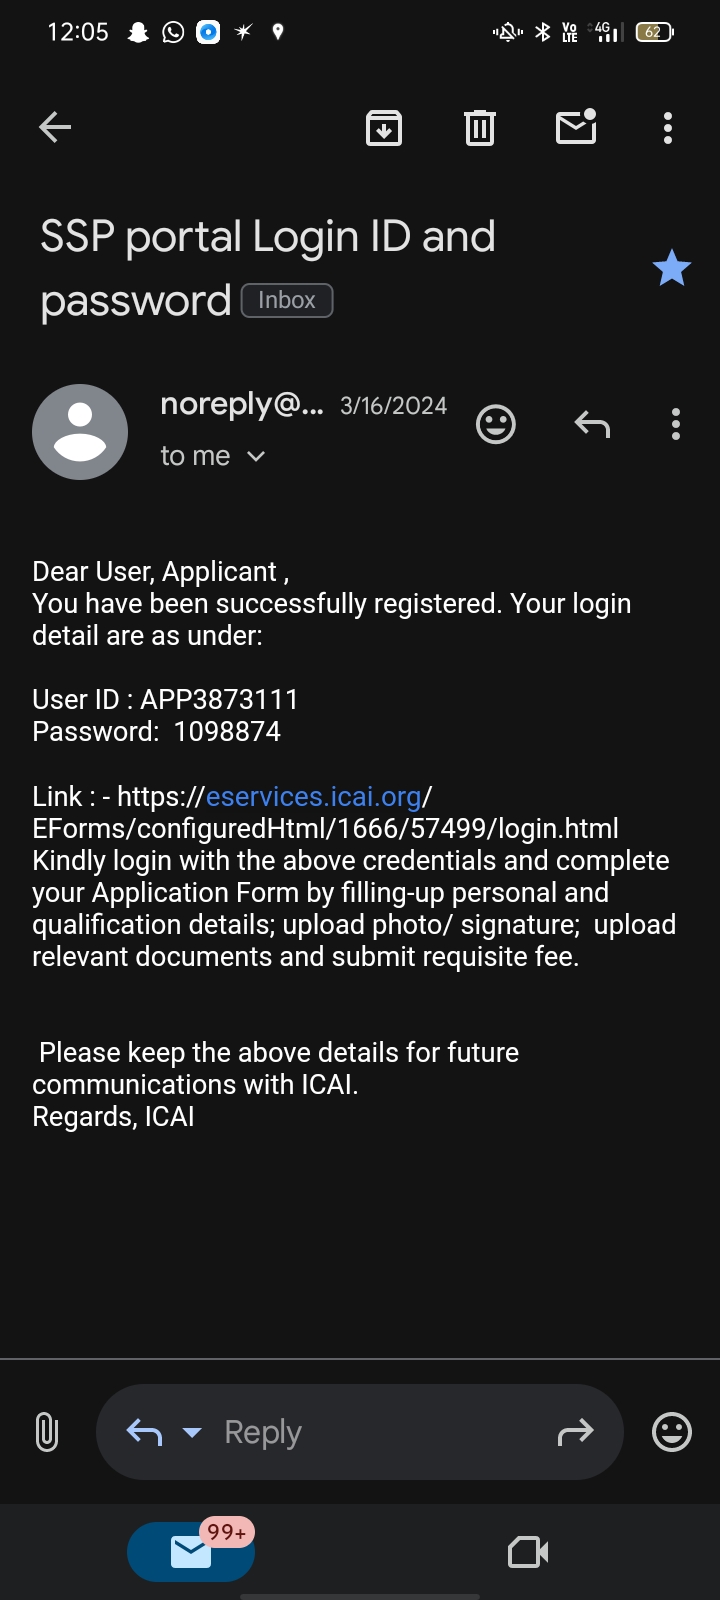Viewport: 720px width, 1600px height.
Task: Open the top-right overflow menu
Action: 668,128
